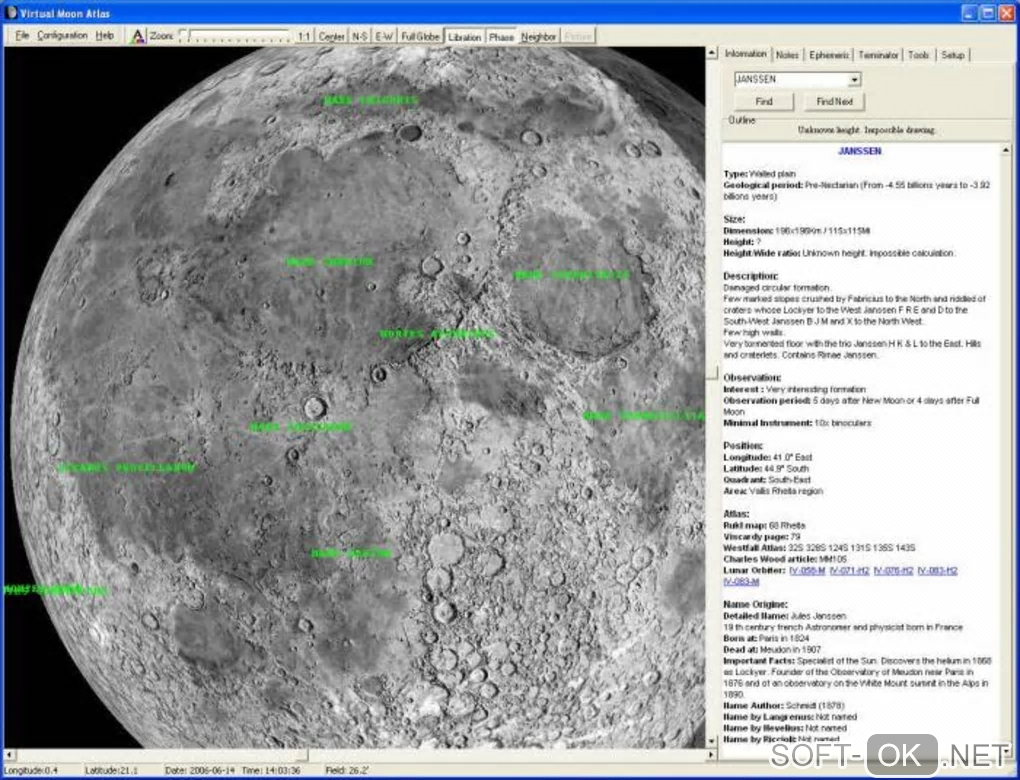Open Lunar Orbiter link IV-071-H2
The width and height of the screenshot is (1020, 780).
click(849, 571)
